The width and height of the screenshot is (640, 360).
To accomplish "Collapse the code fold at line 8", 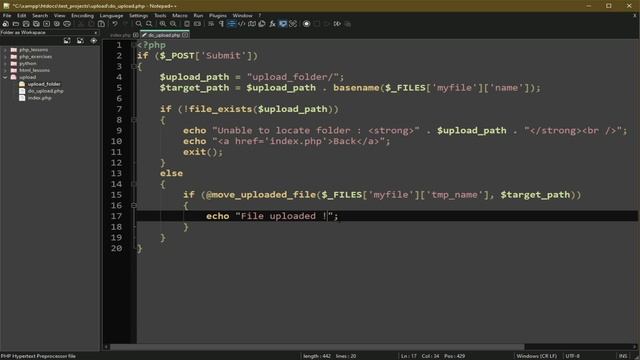I will 133,120.
